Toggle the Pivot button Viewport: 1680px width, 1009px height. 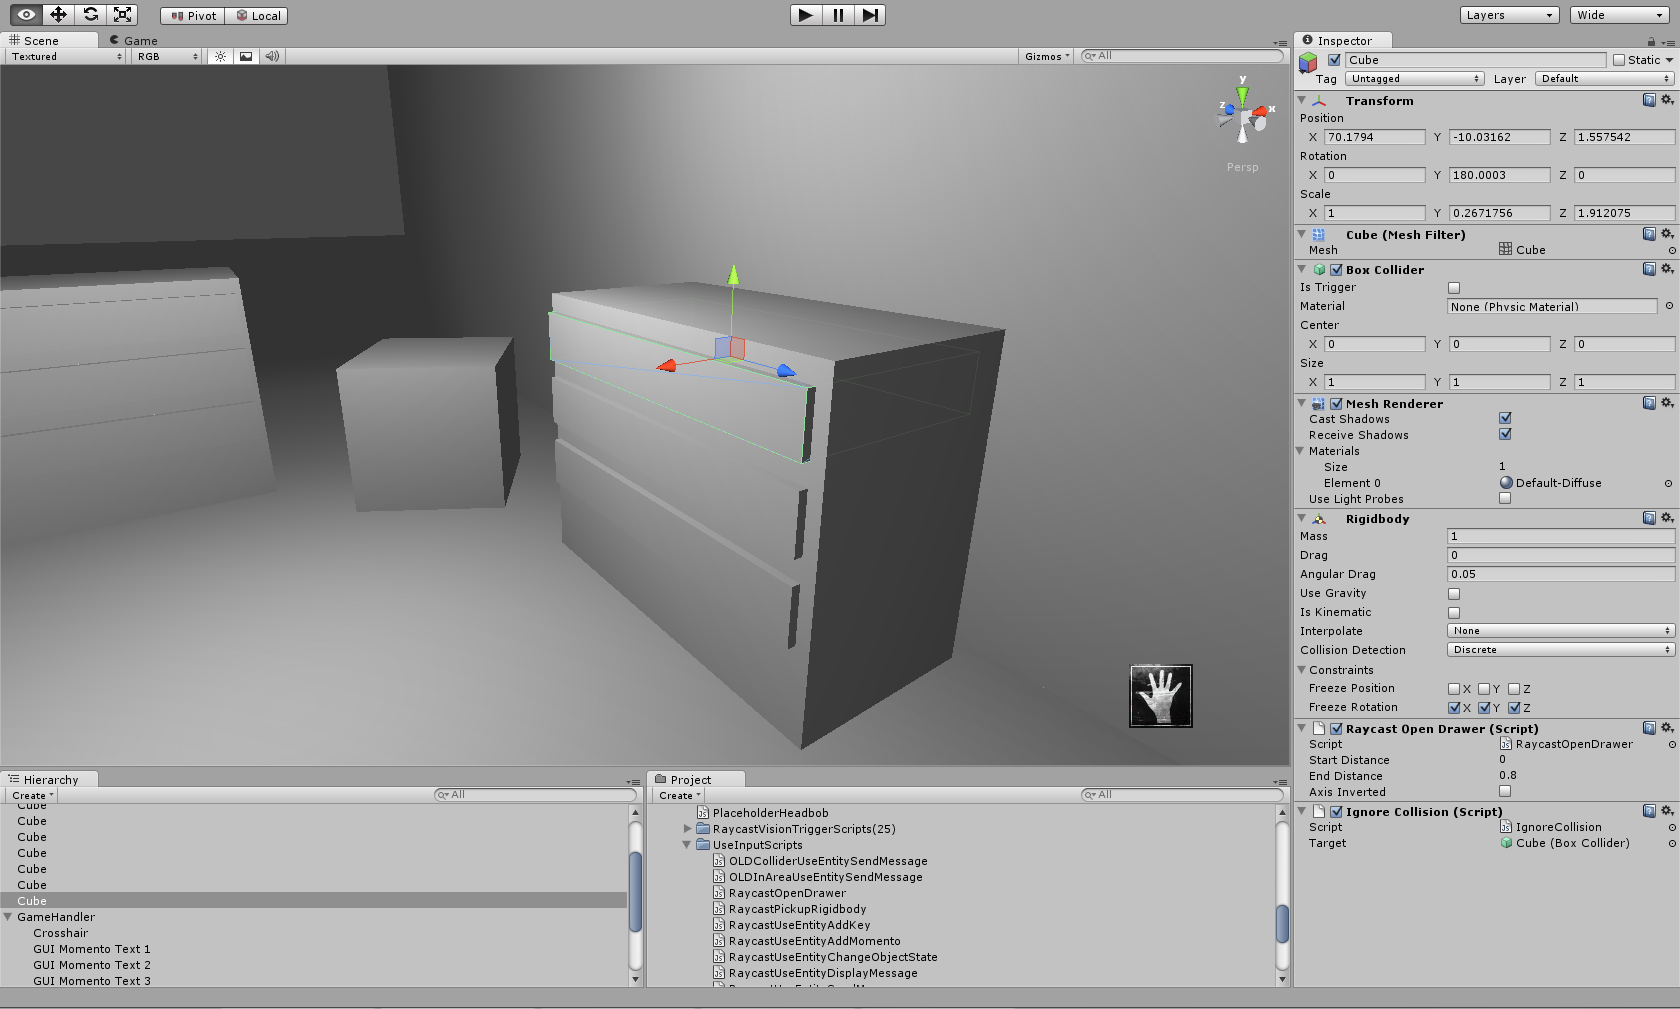193,15
